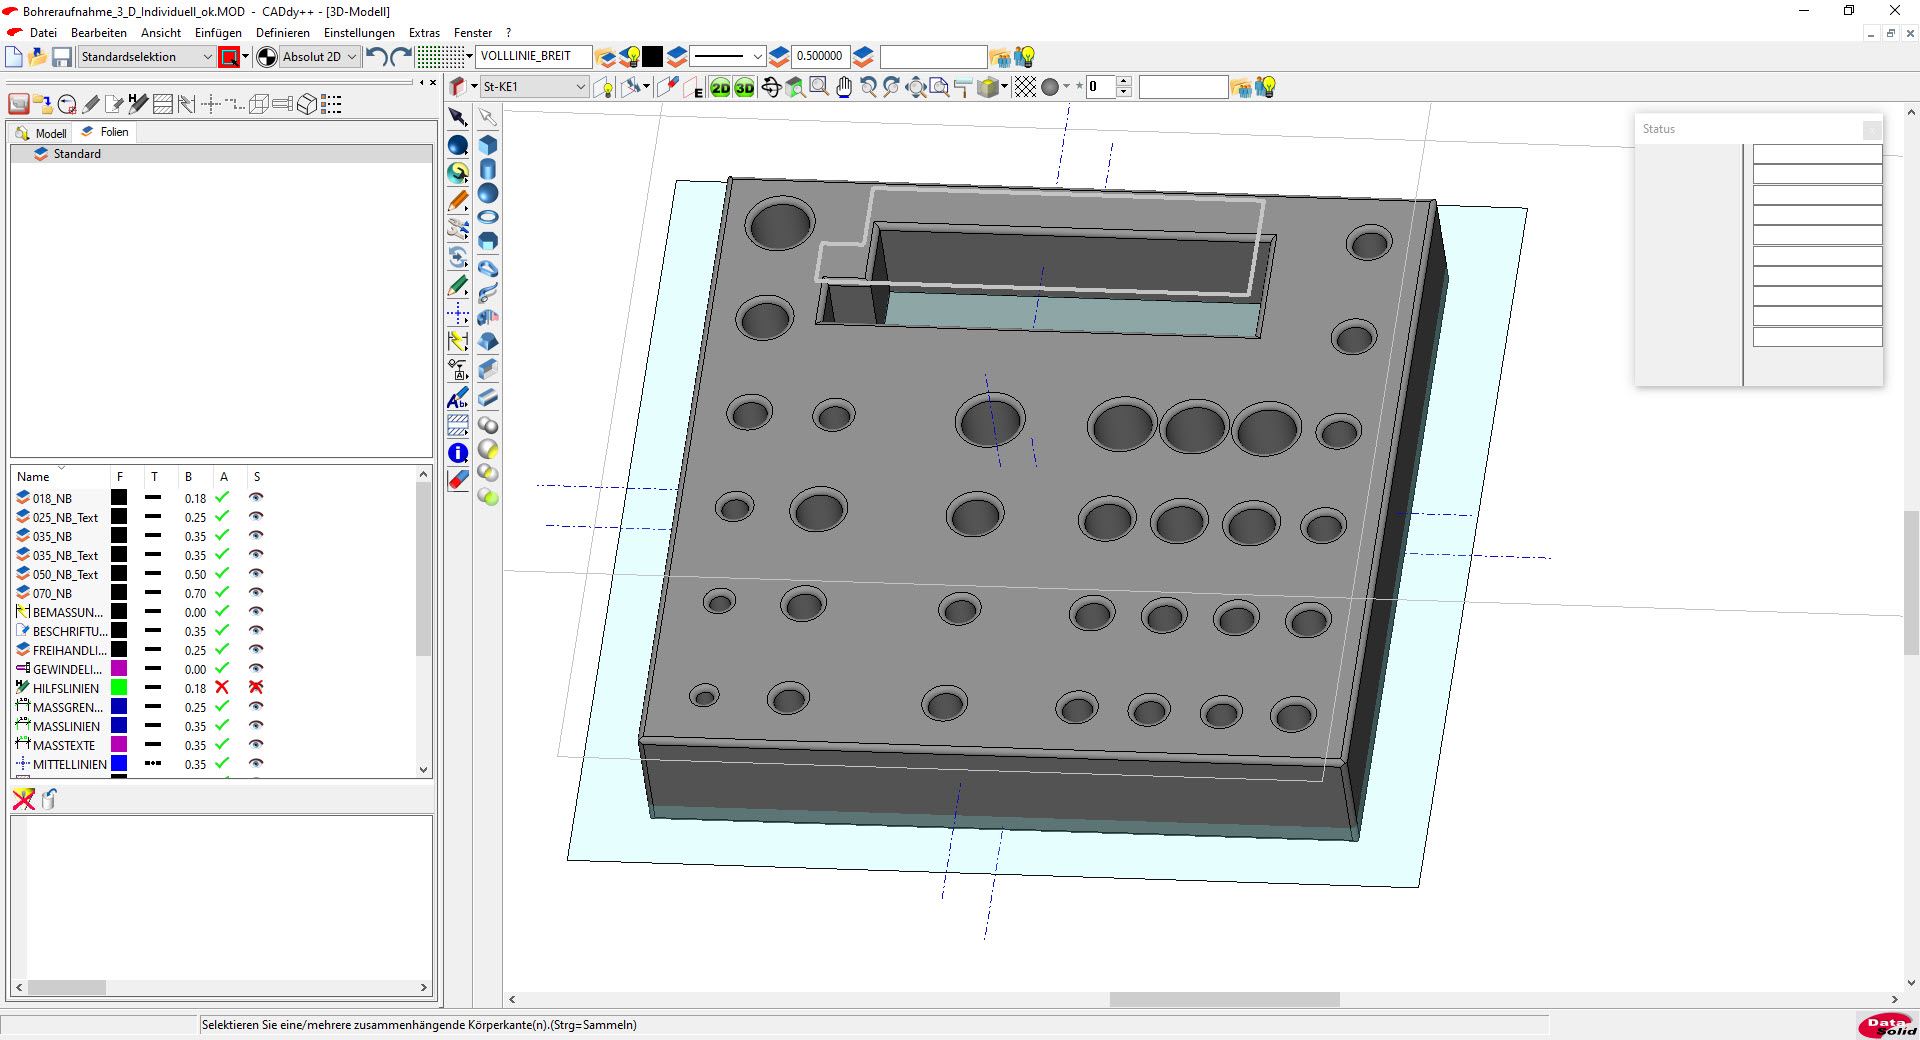Click the Redo arrow
The width and height of the screenshot is (1920, 1040).
tap(401, 57)
